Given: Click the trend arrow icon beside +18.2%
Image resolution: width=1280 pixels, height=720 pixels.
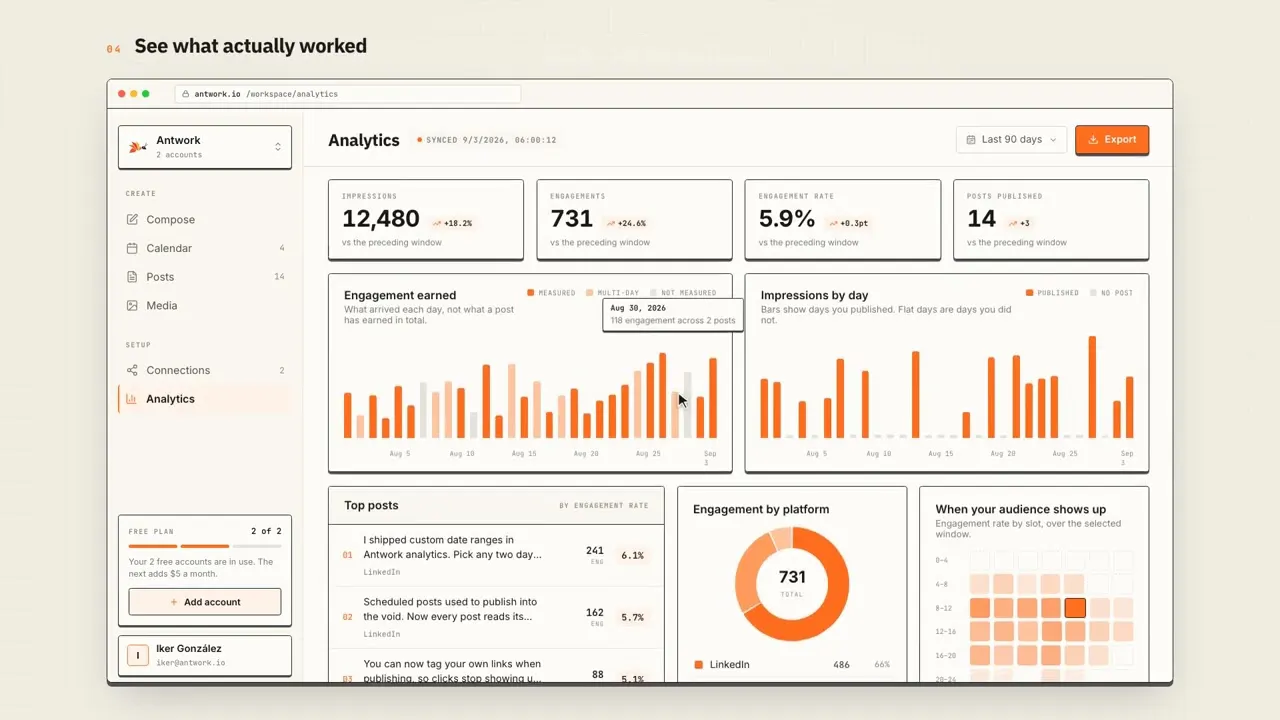Looking at the screenshot, I should click(x=437, y=224).
